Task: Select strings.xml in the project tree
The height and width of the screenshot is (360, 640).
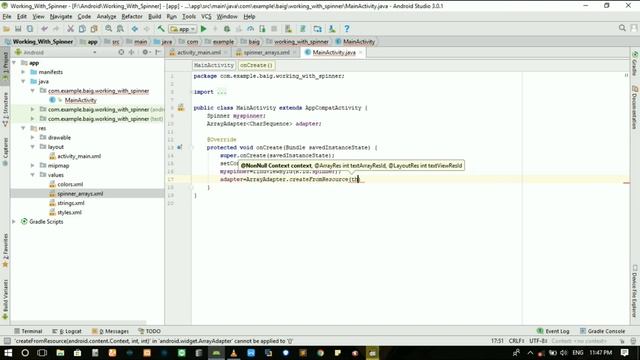Action: 71,203
